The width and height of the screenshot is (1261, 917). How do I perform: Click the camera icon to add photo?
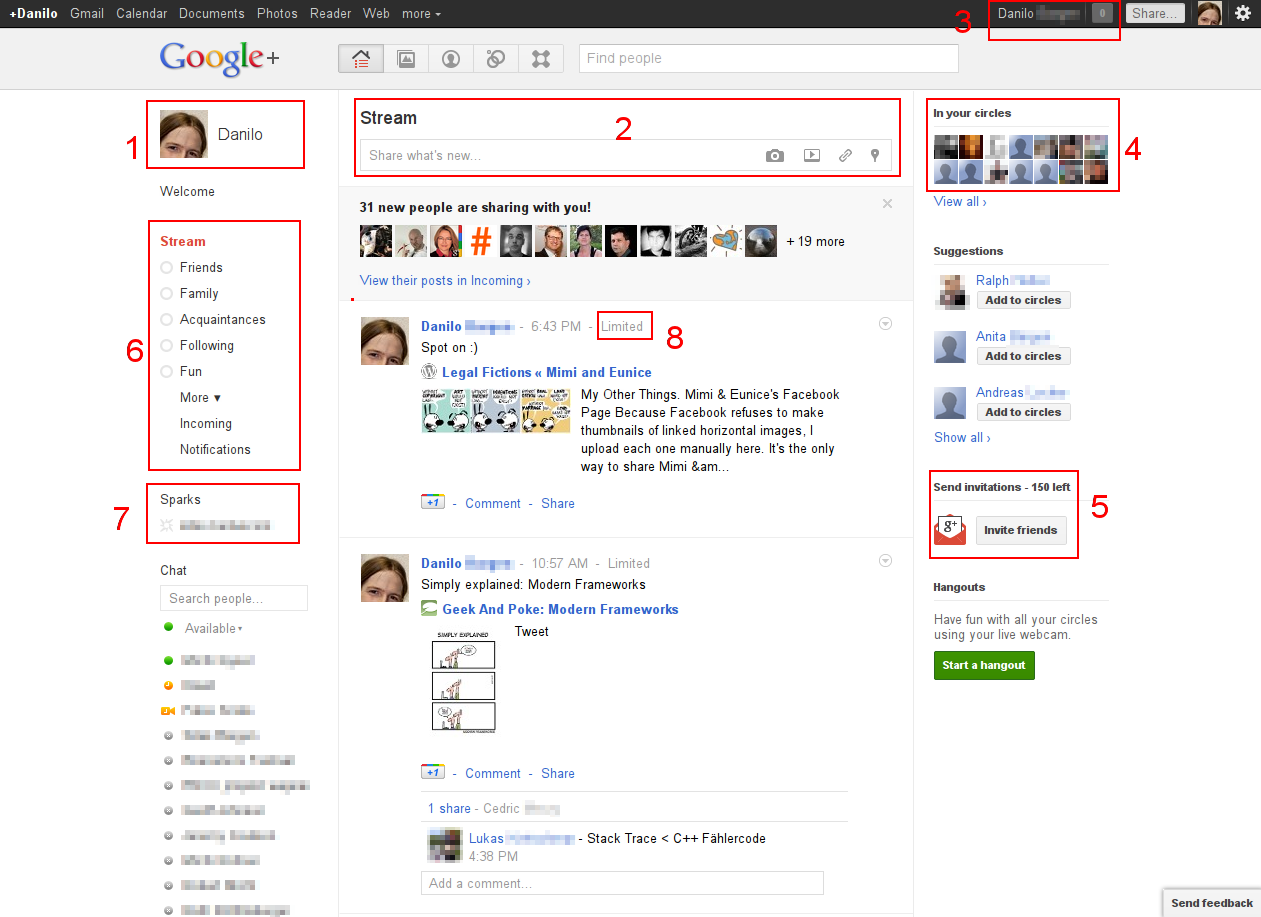[x=775, y=155]
